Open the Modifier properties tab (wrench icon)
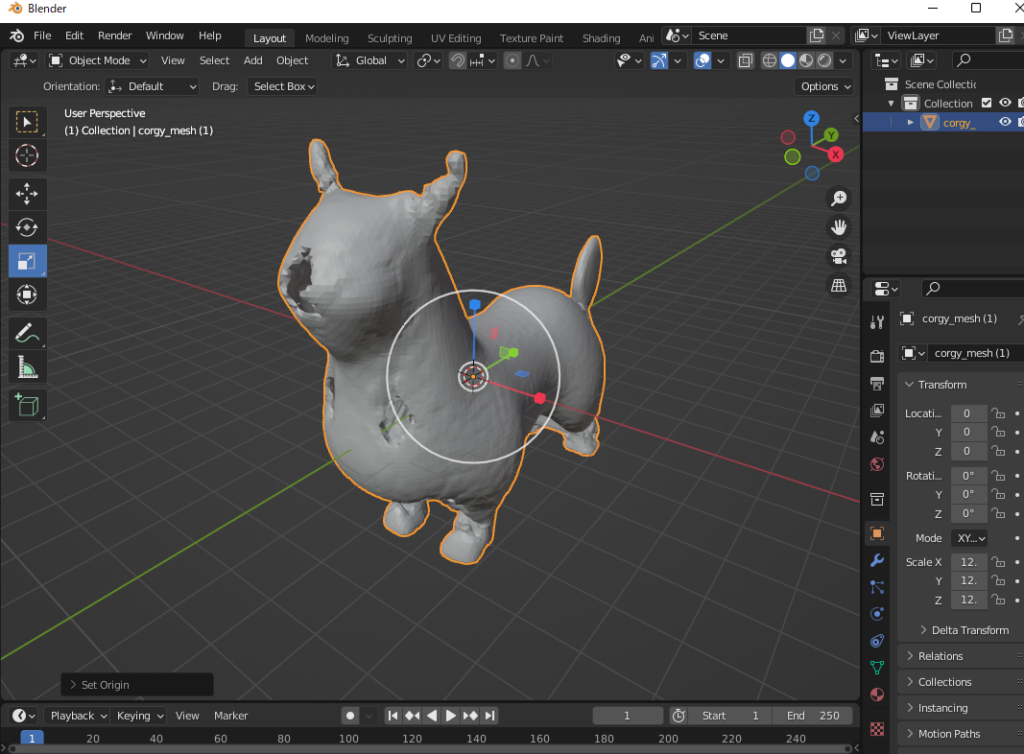1024x754 pixels. click(x=877, y=560)
